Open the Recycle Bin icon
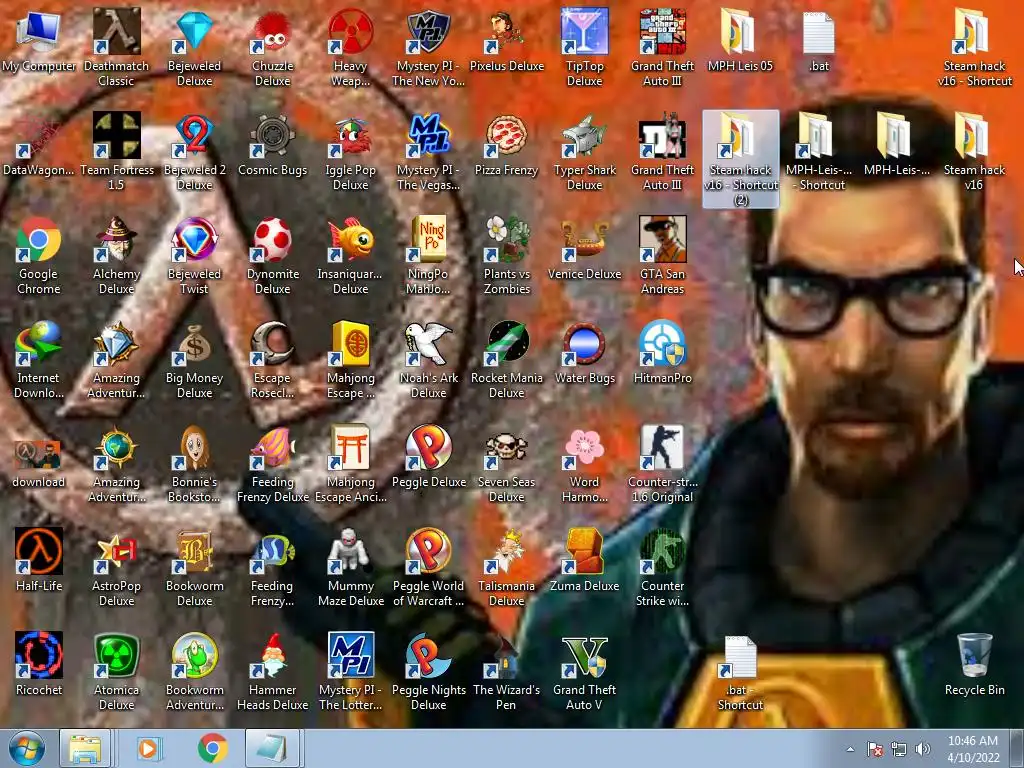 coord(974,654)
